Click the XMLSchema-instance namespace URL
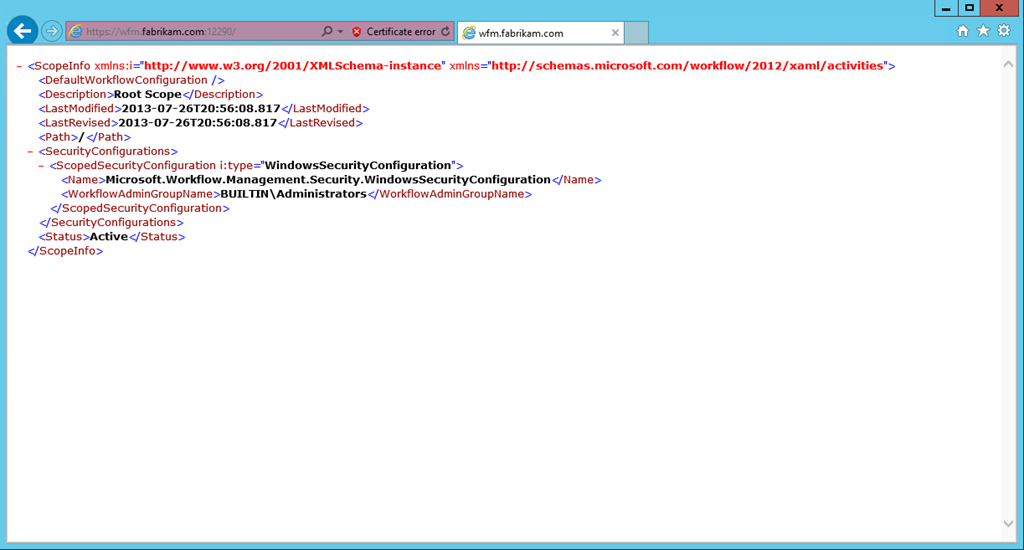 click(293, 65)
